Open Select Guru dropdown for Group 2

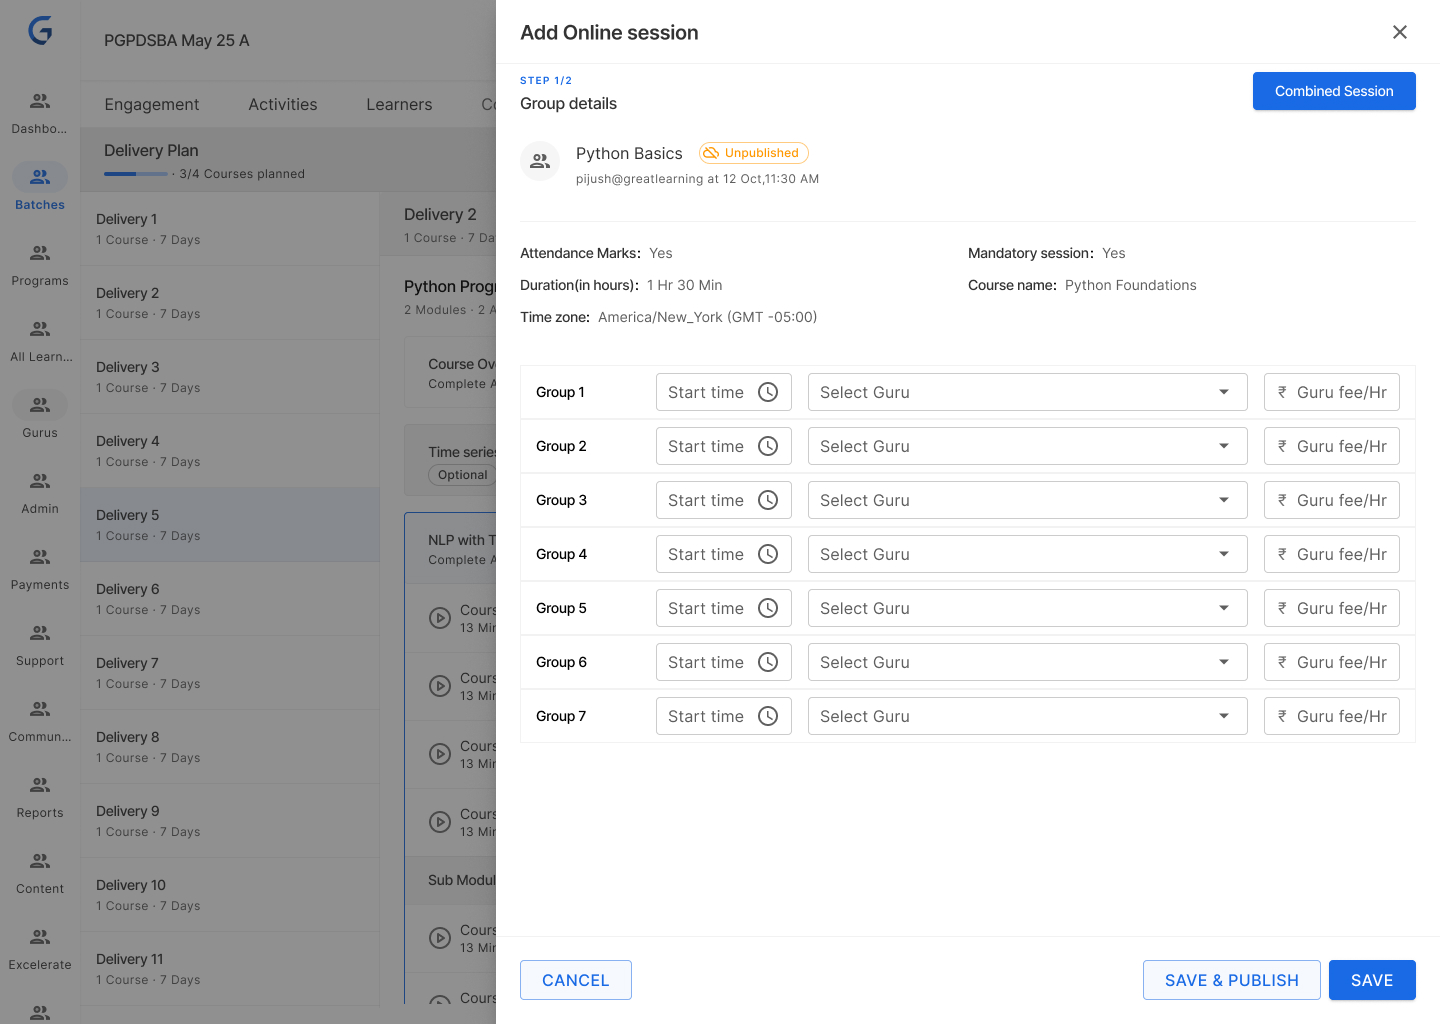pos(1028,446)
